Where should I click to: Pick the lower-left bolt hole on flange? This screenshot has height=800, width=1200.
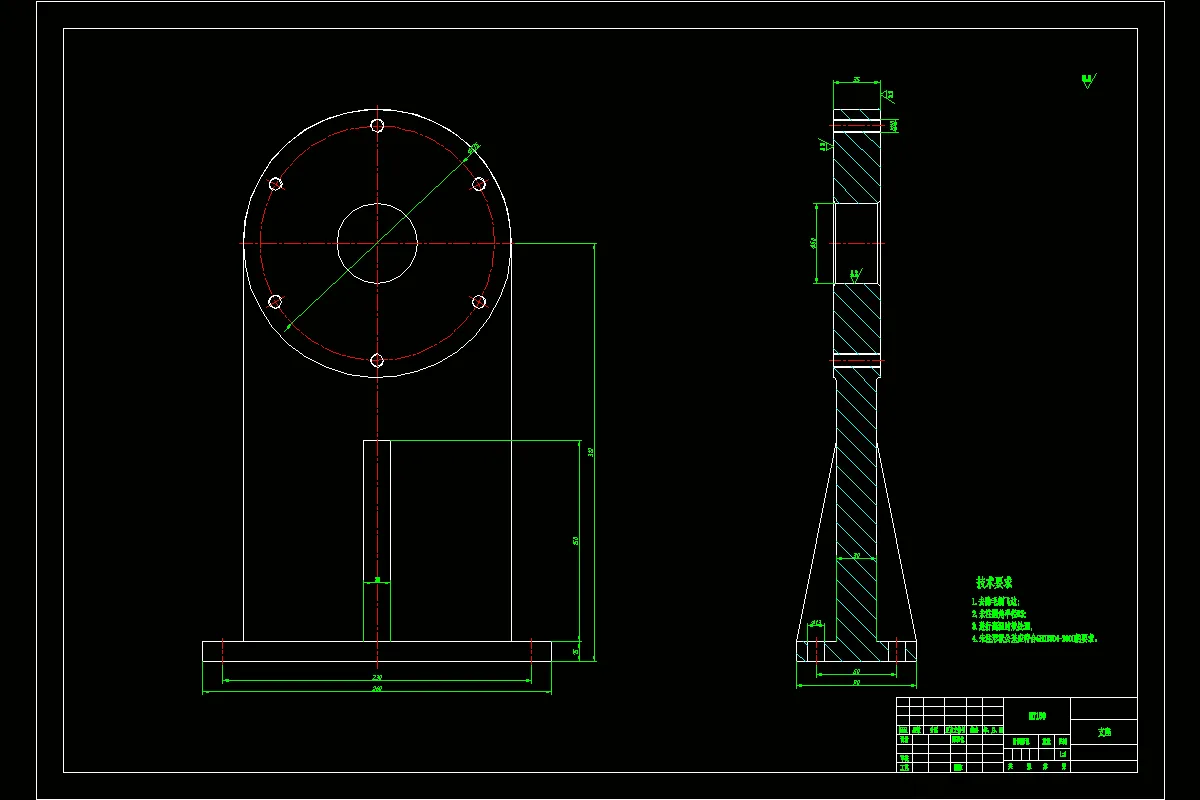(276, 301)
